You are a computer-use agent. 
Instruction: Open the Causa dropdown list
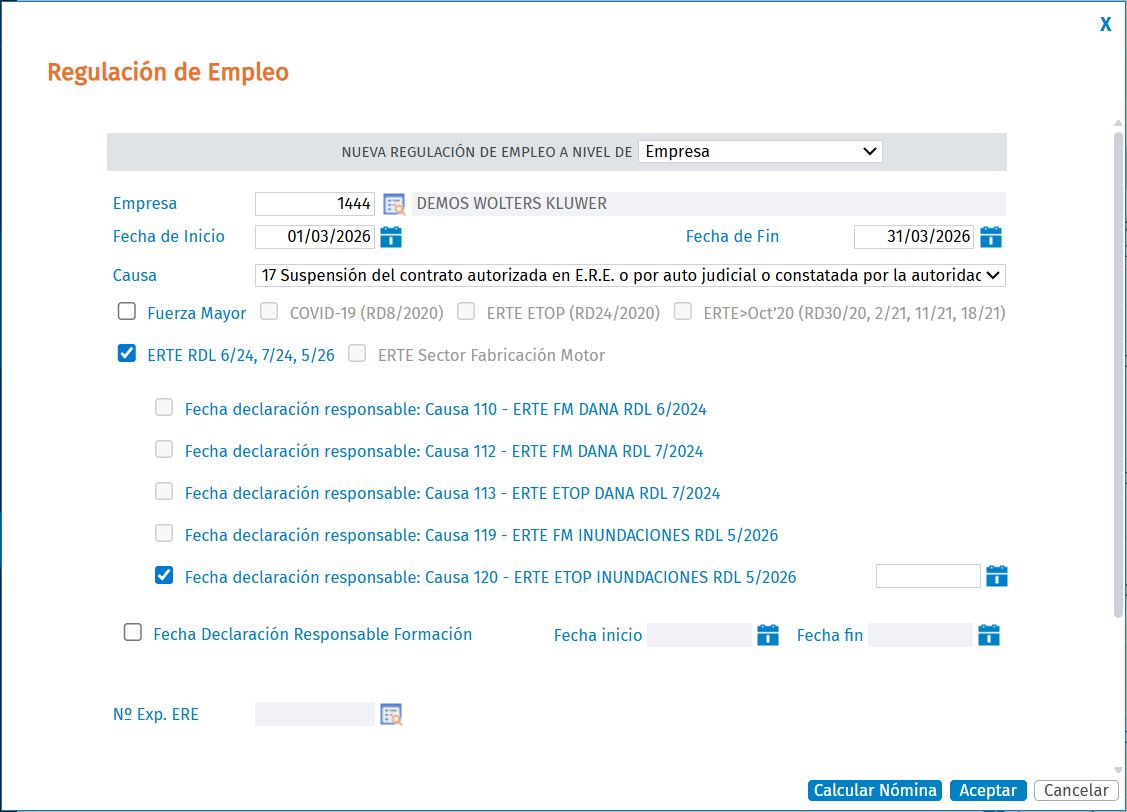pos(630,275)
